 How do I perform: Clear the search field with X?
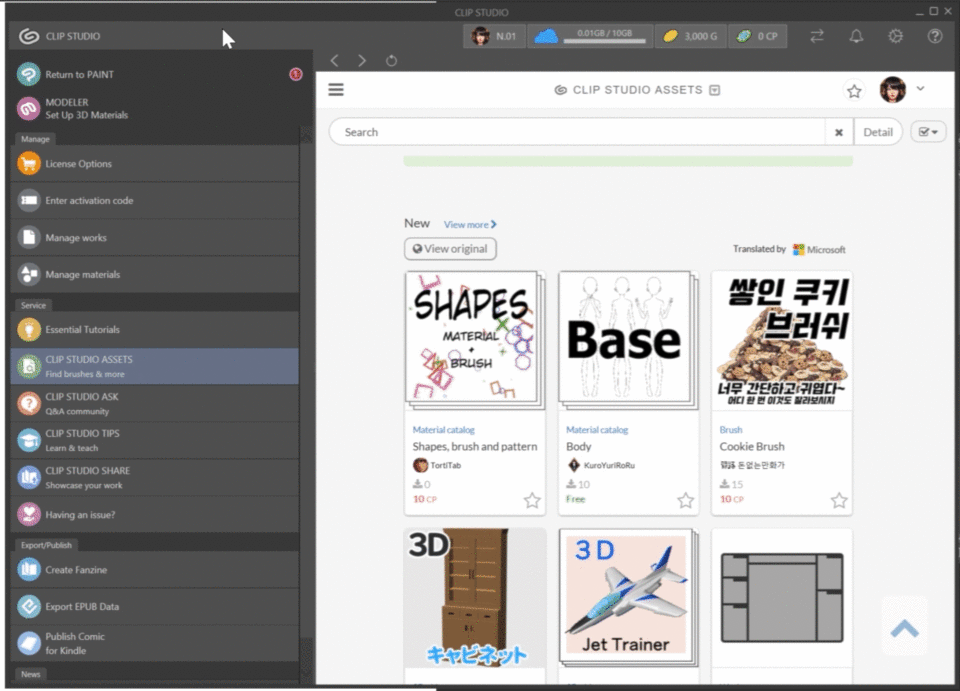(839, 132)
